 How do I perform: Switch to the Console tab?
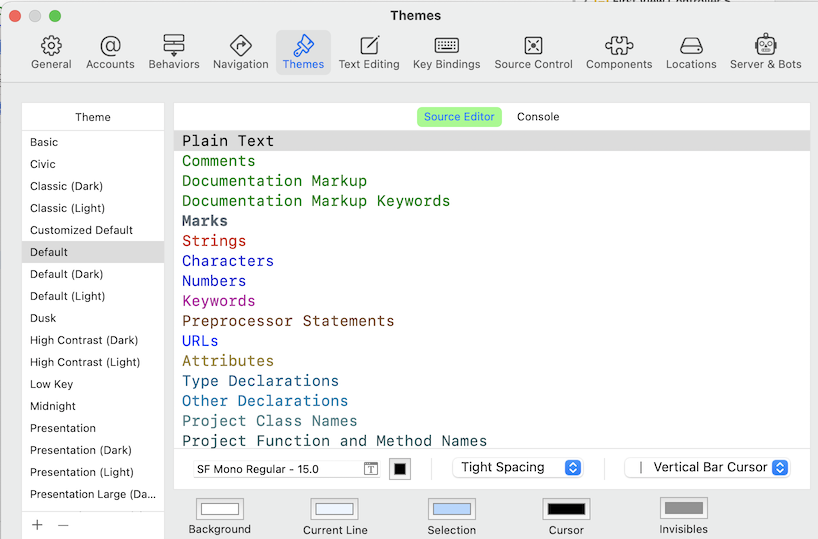[538, 117]
